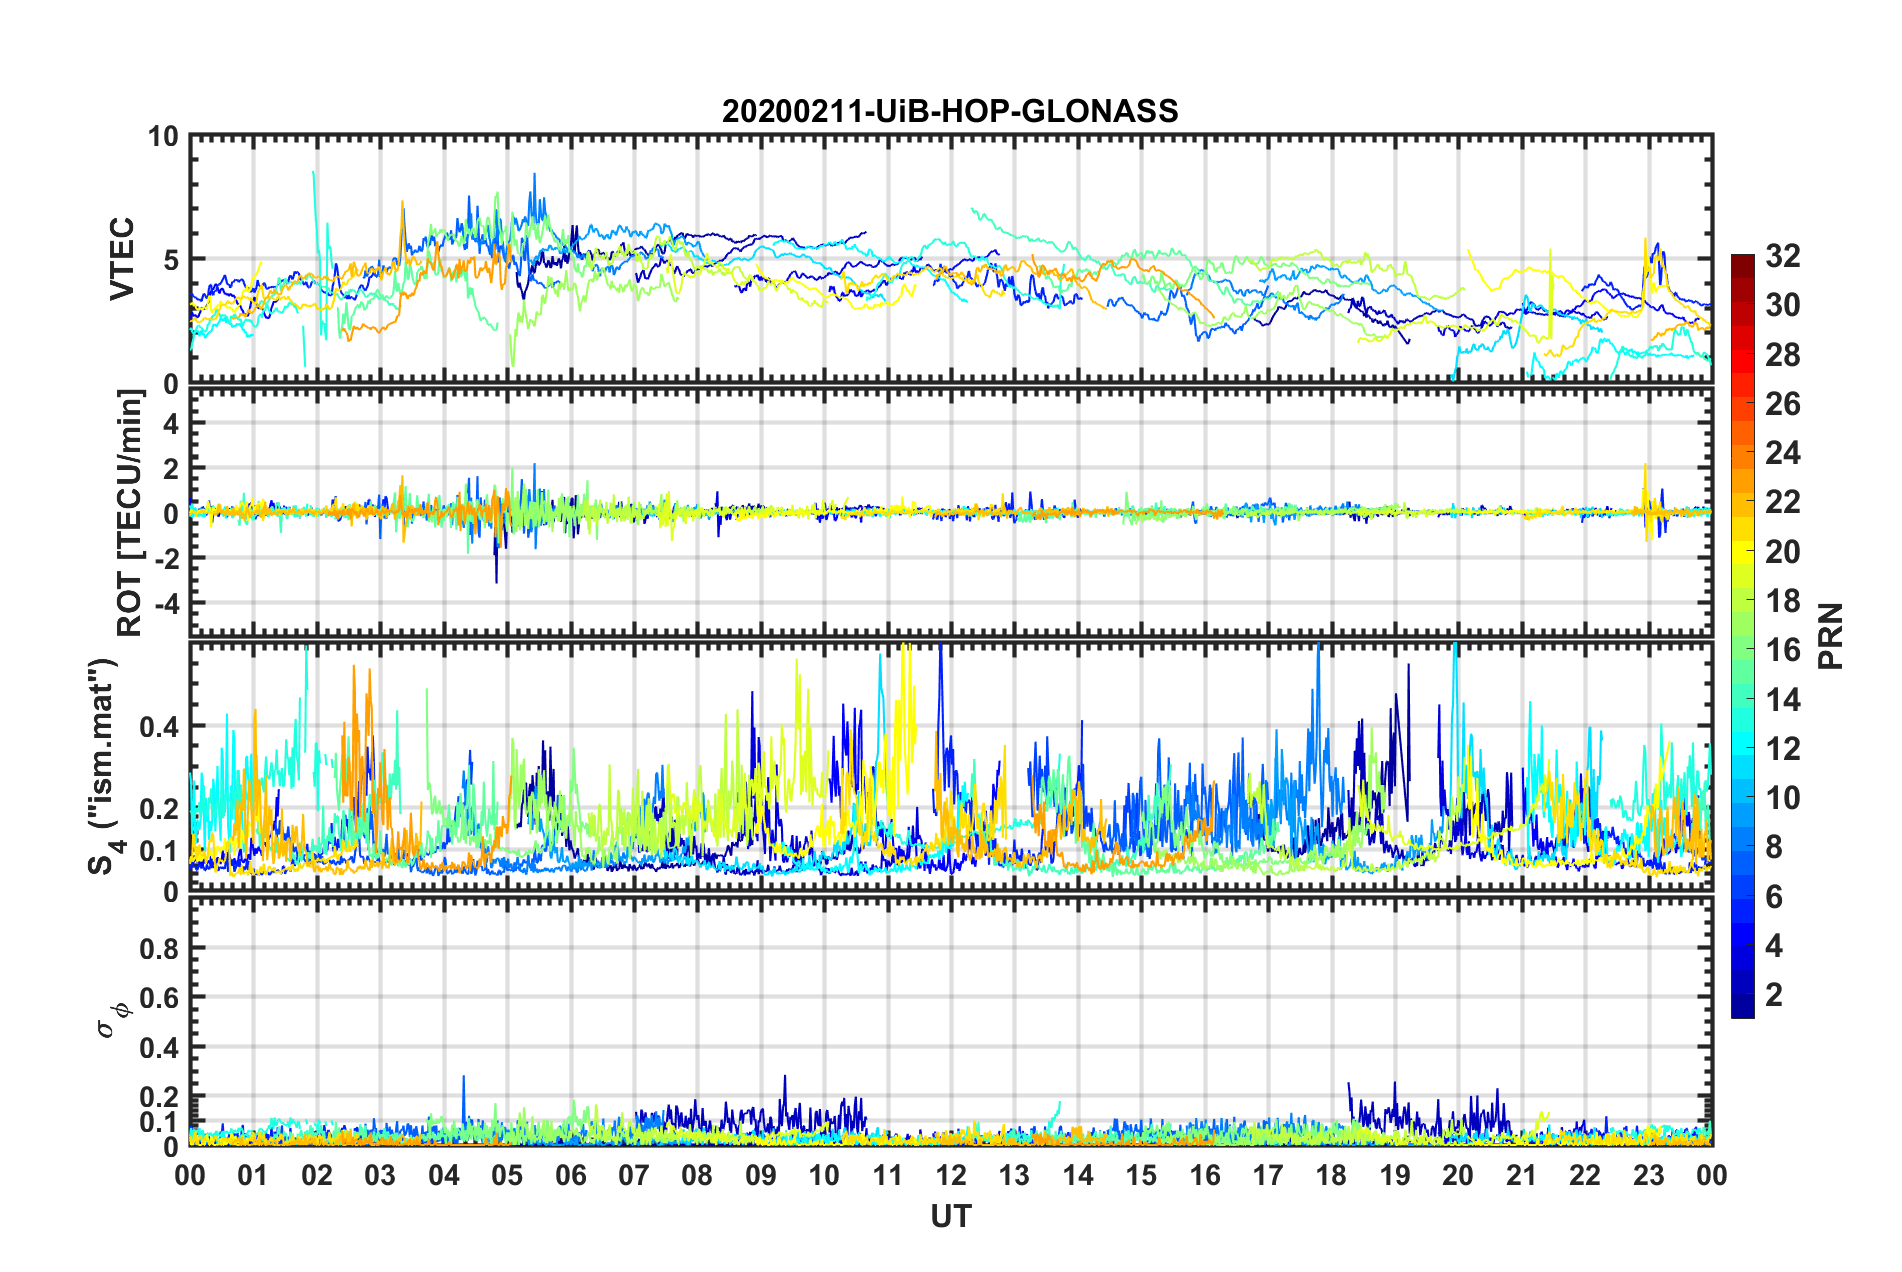Click x-axis tick label 06

point(571,1175)
